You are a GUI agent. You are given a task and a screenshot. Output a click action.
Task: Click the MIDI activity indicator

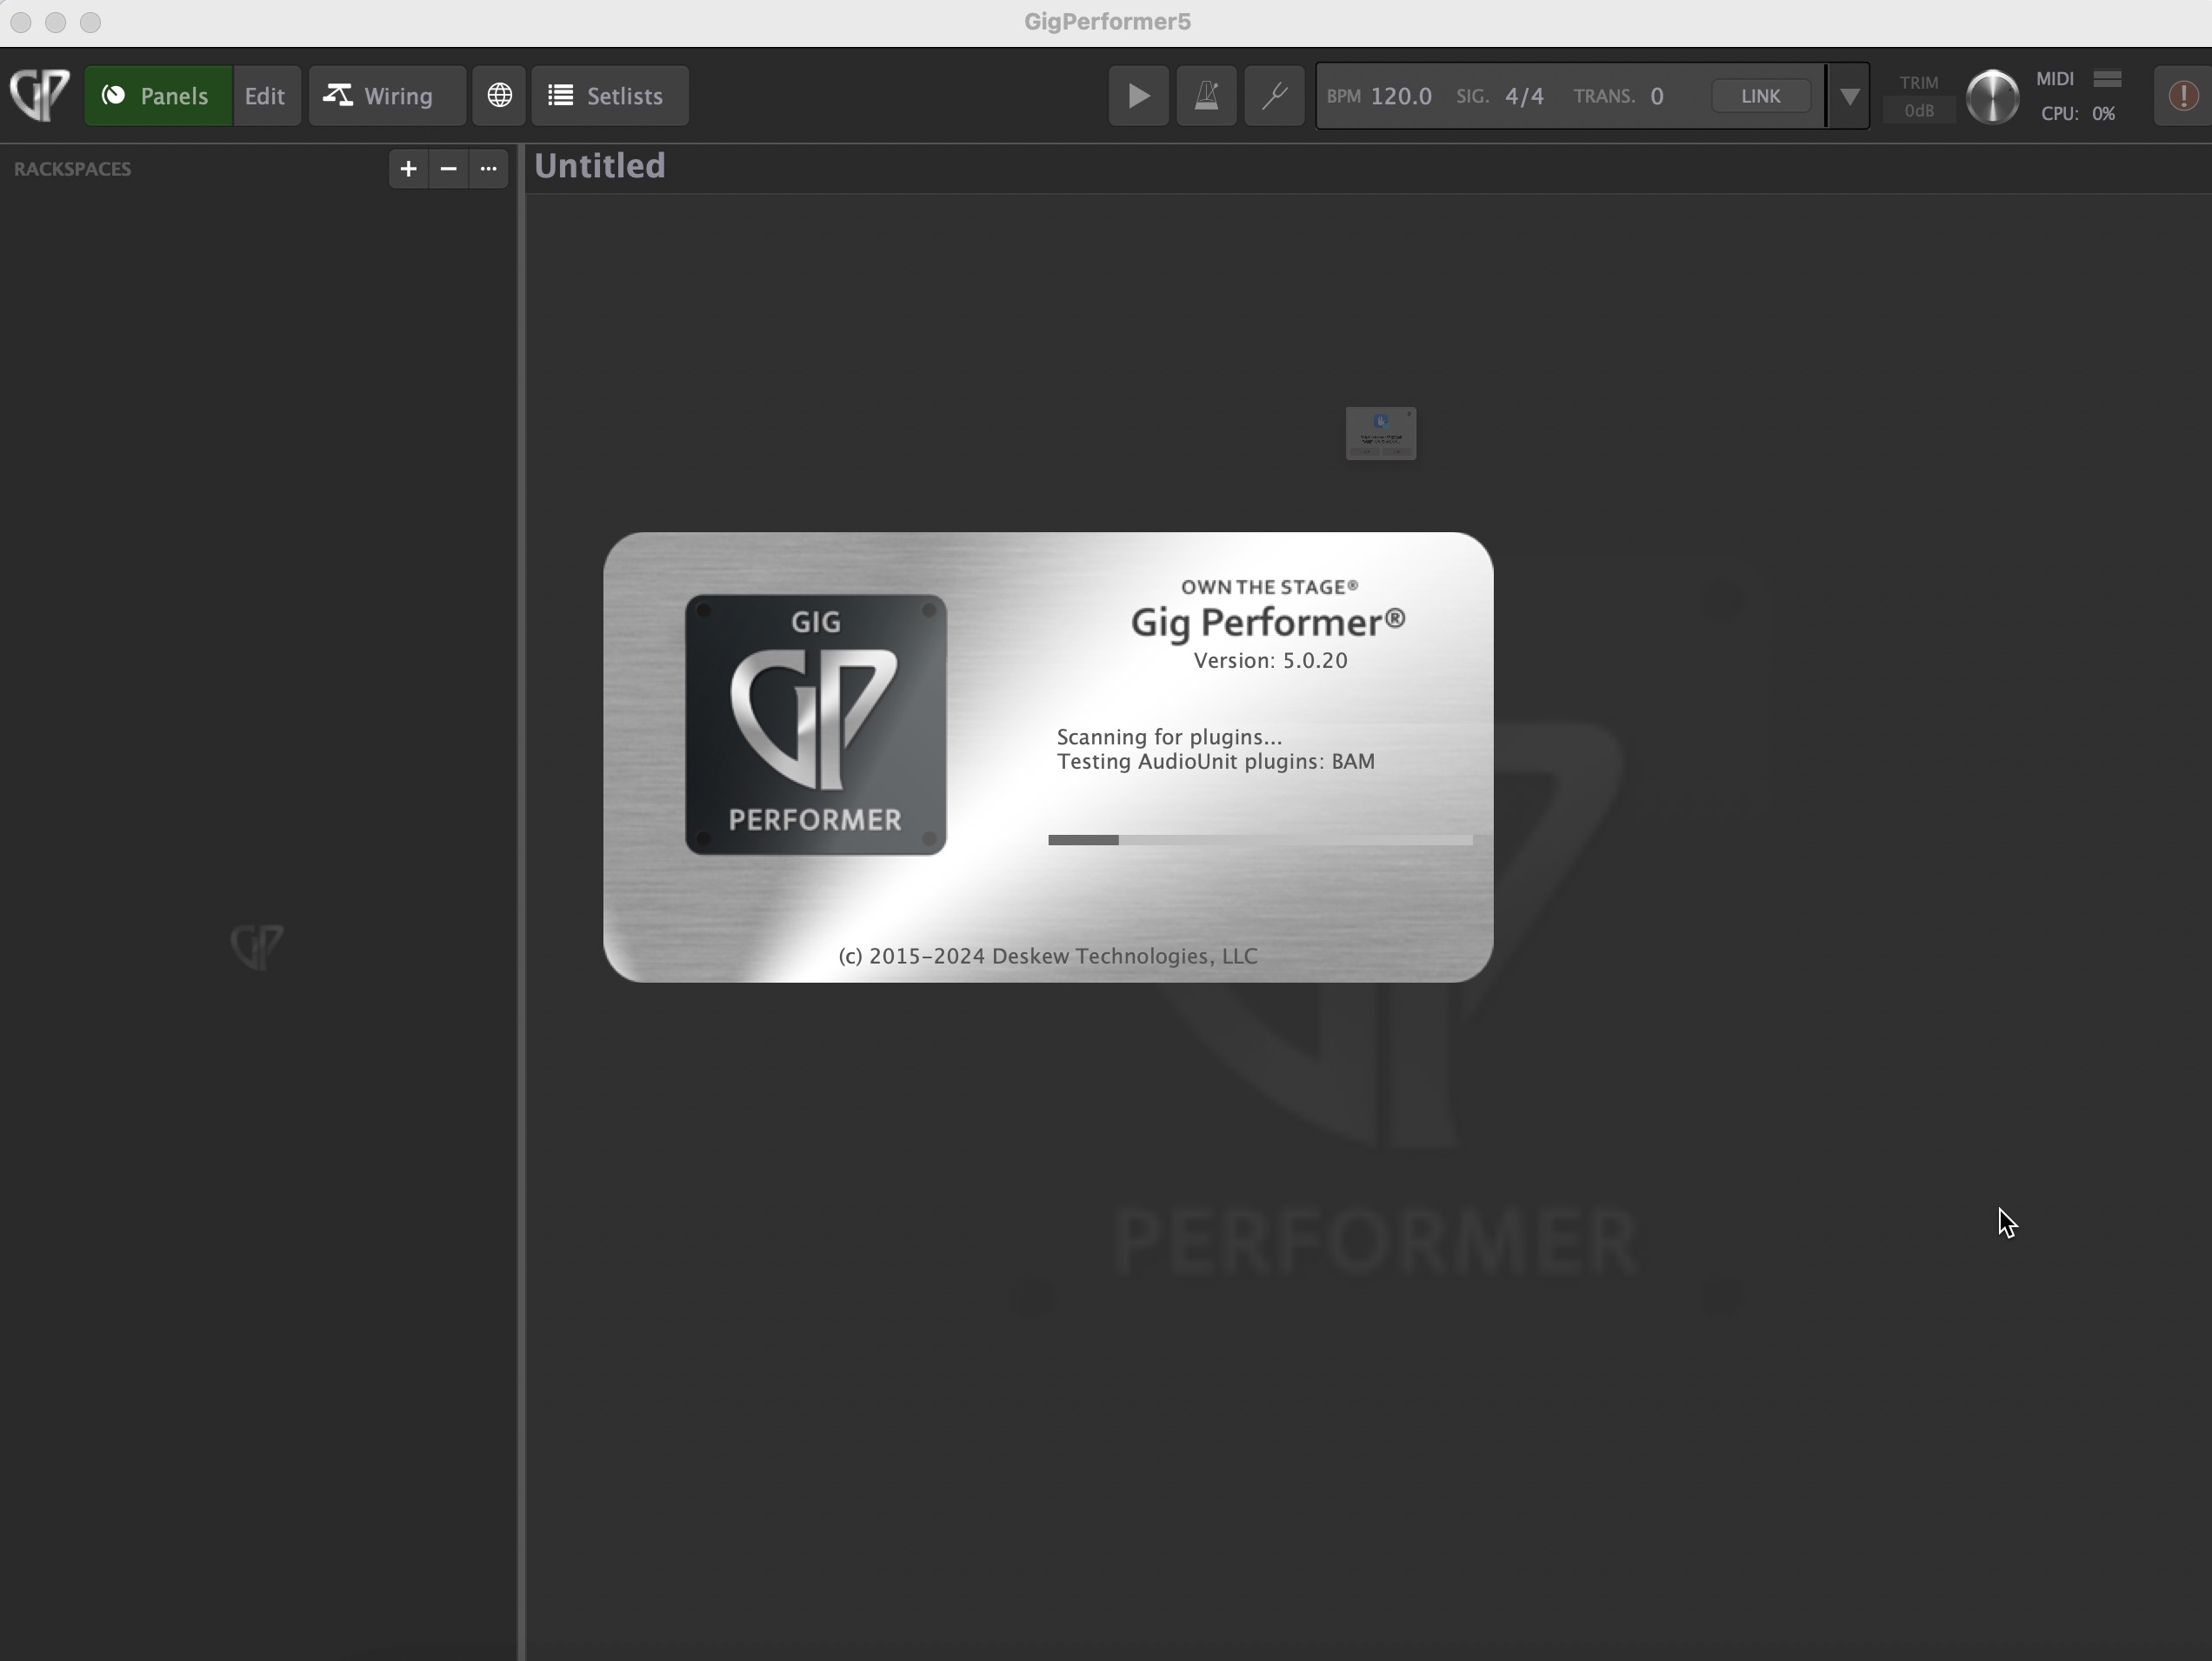click(x=2107, y=78)
